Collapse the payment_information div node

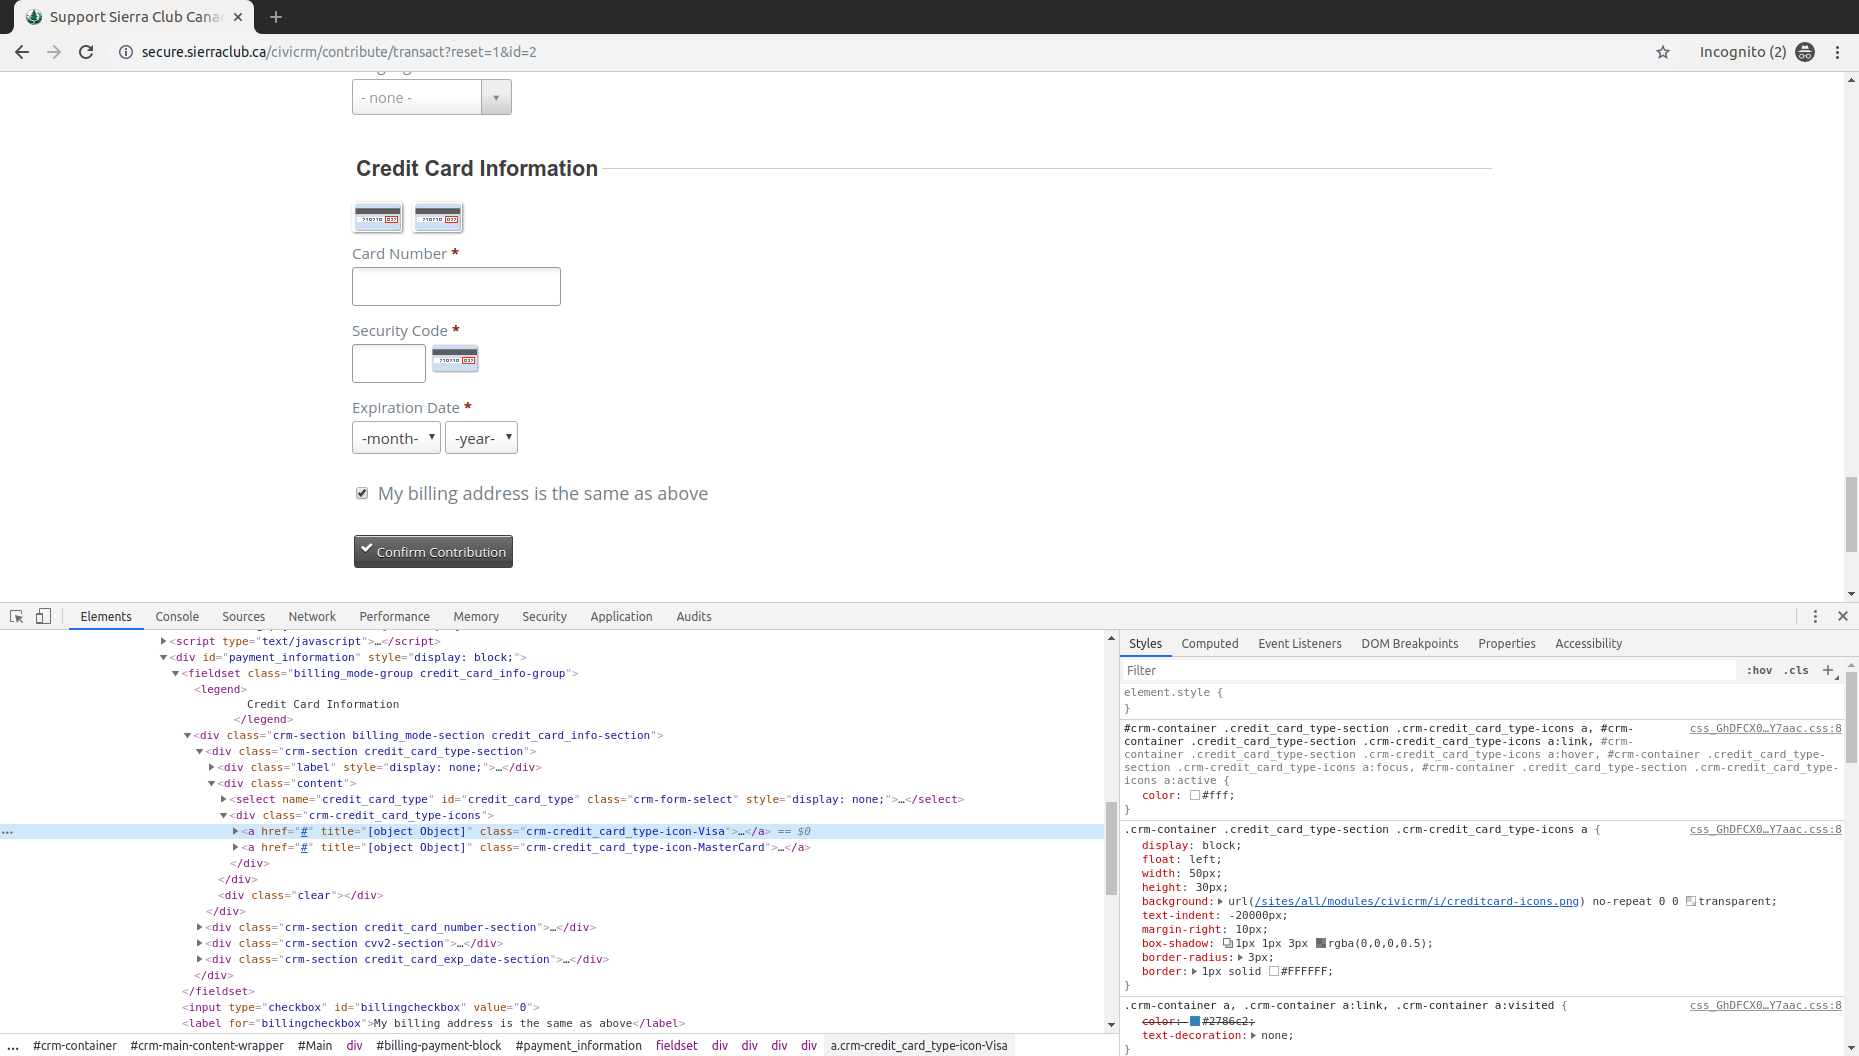click(x=164, y=657)
